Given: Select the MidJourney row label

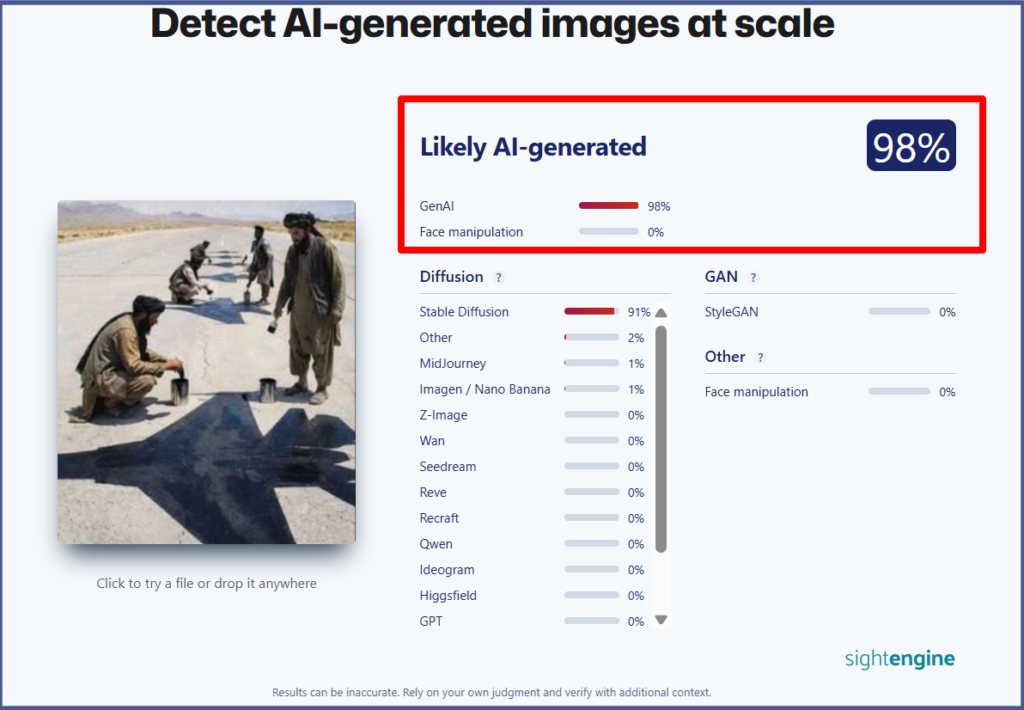Looking at the screenshot, I should coord(453,364).
